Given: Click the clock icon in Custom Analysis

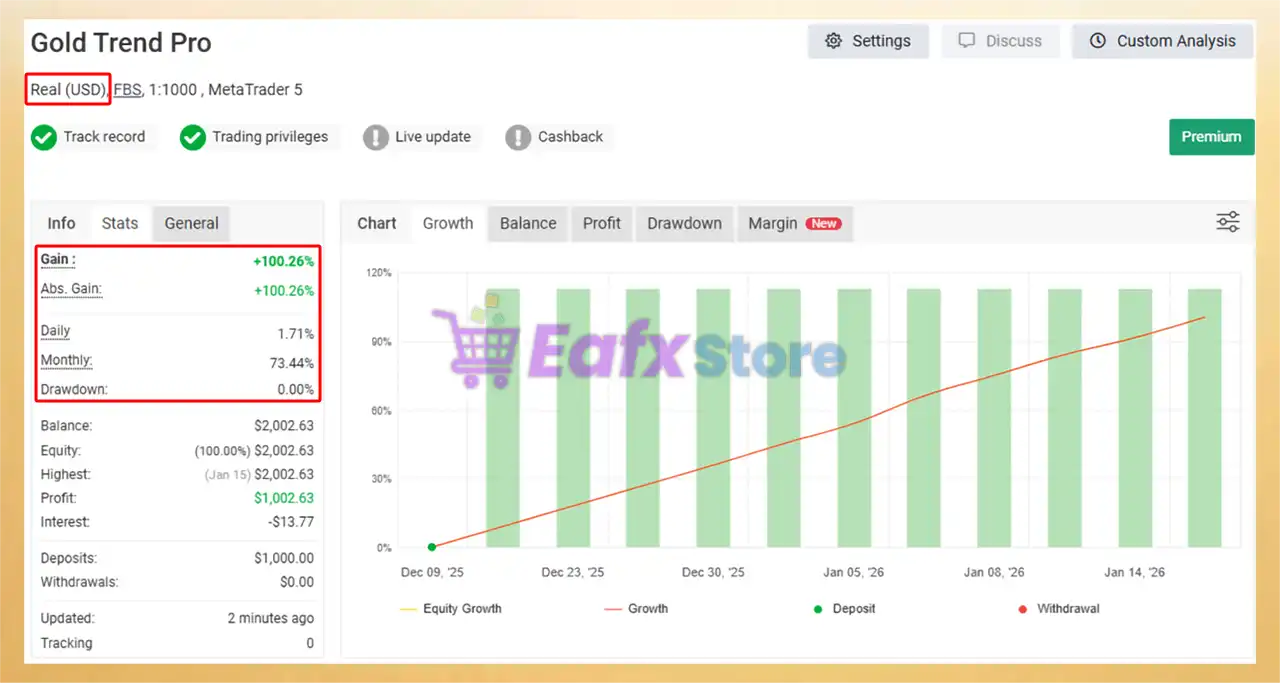Looking at the screenshot, I should [x=1098, y=41].
